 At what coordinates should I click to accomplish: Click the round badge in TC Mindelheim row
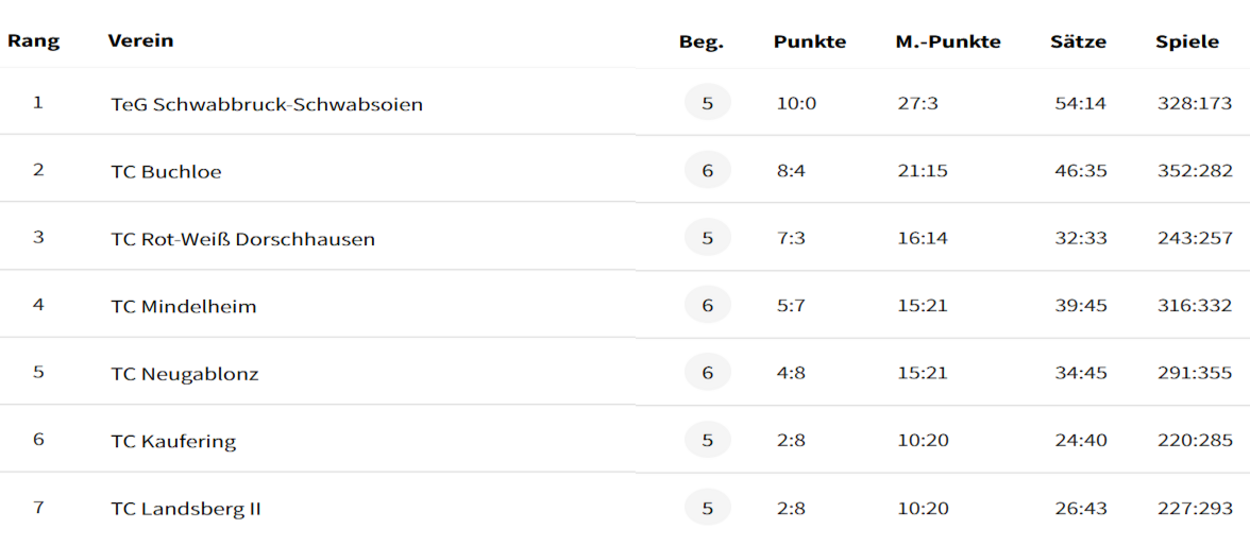pos(708,306)
